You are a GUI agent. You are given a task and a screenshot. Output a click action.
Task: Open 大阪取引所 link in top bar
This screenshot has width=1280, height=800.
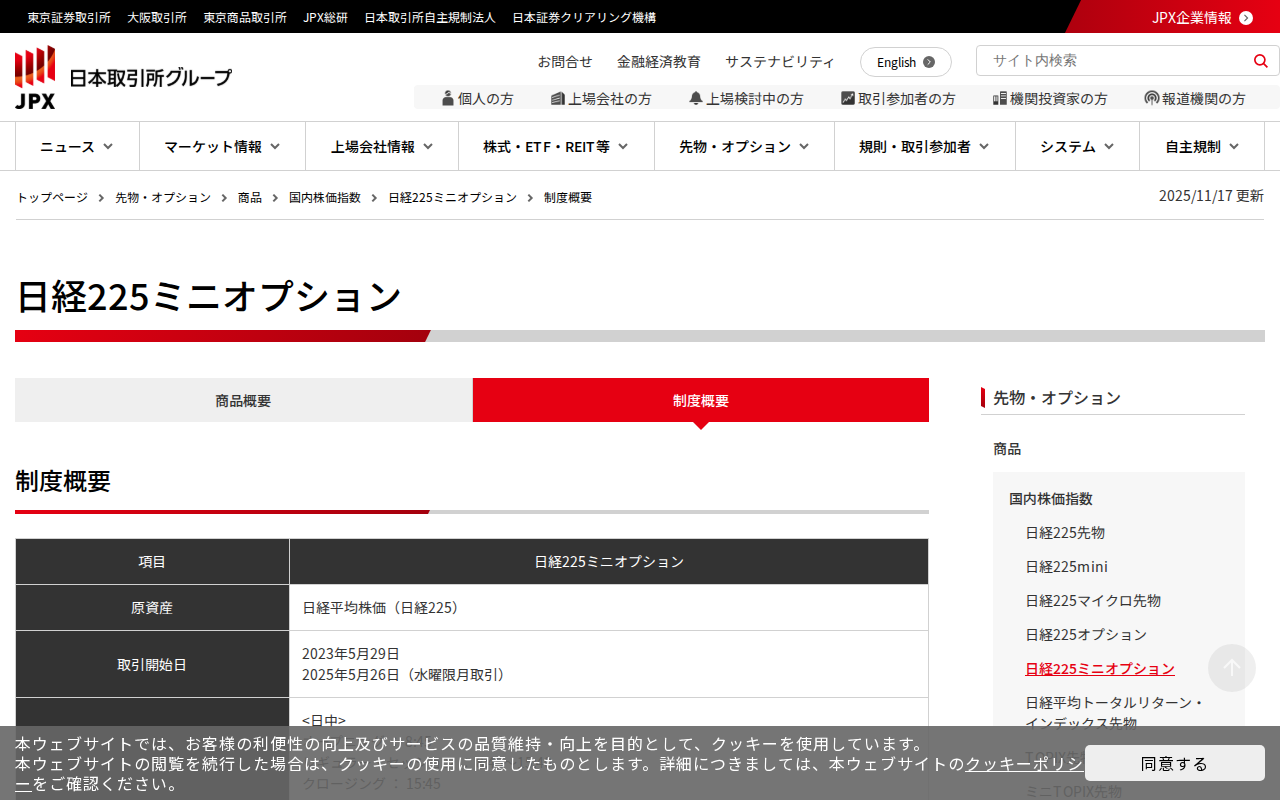click(x=157, y=17)
